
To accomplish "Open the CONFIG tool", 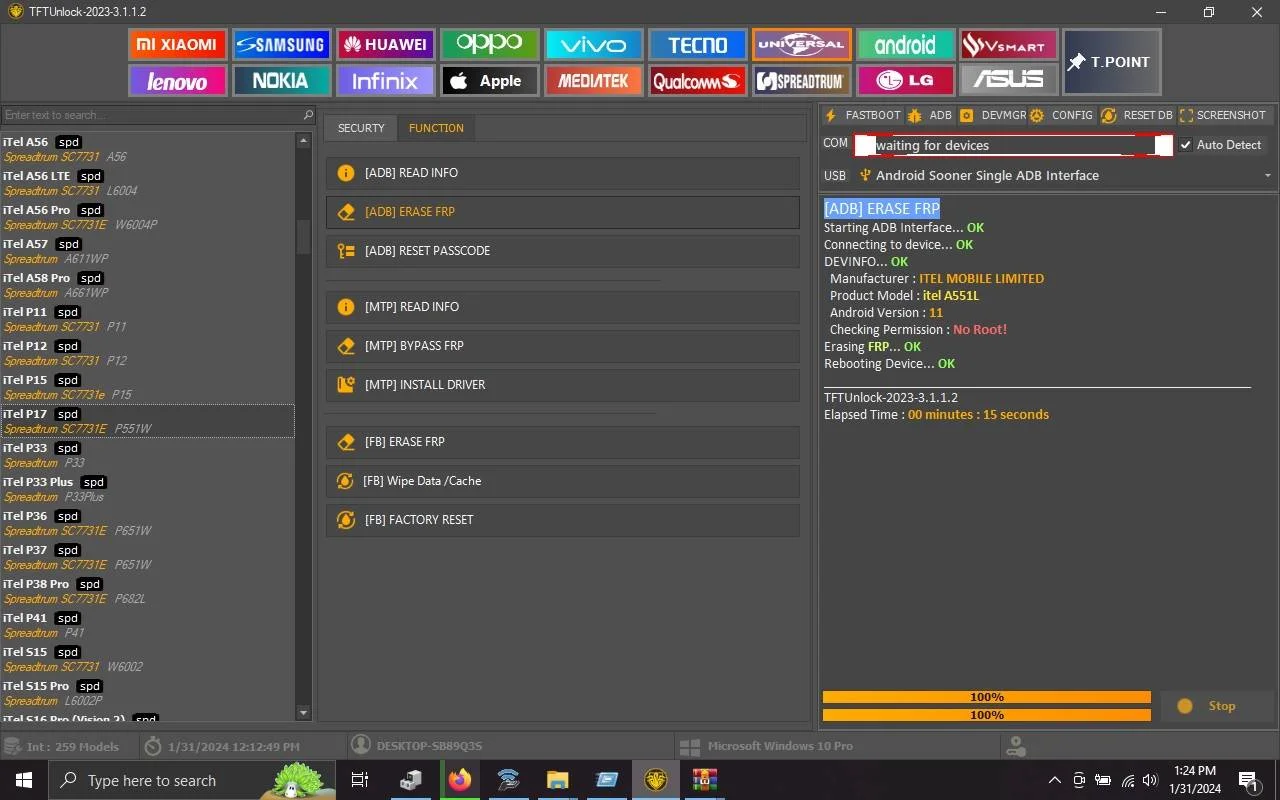I will tap(1061, 115).
